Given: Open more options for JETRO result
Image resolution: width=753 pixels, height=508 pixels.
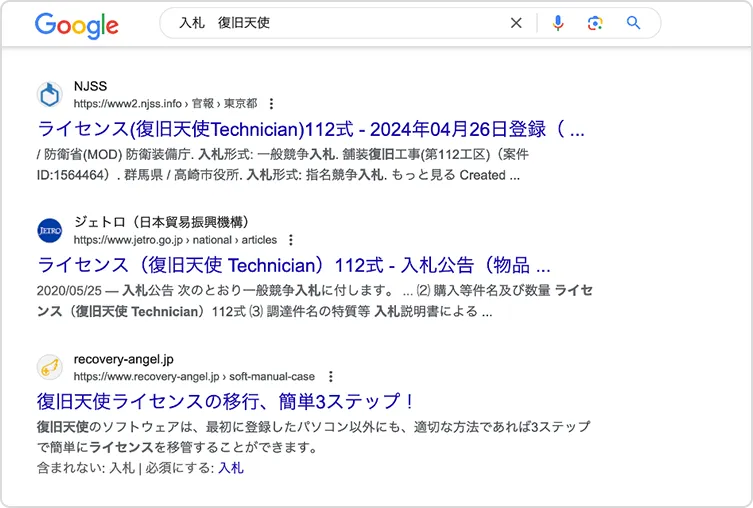Looking at the screenshot, I should [291, 240].
